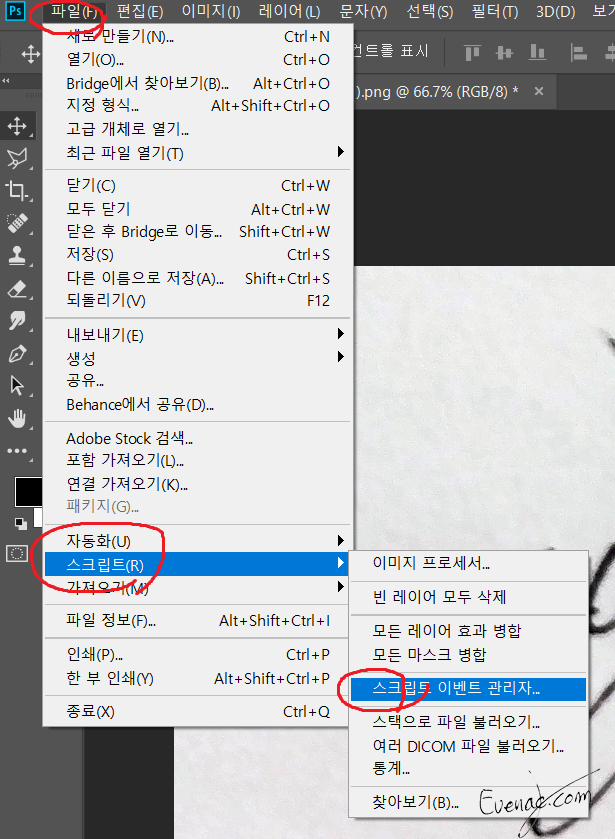The width and height of the screenshot is (615, 839).
Task: Choose 고급 개체로 열기... entry
Action: pyautogui.click(x=198, y=129)
